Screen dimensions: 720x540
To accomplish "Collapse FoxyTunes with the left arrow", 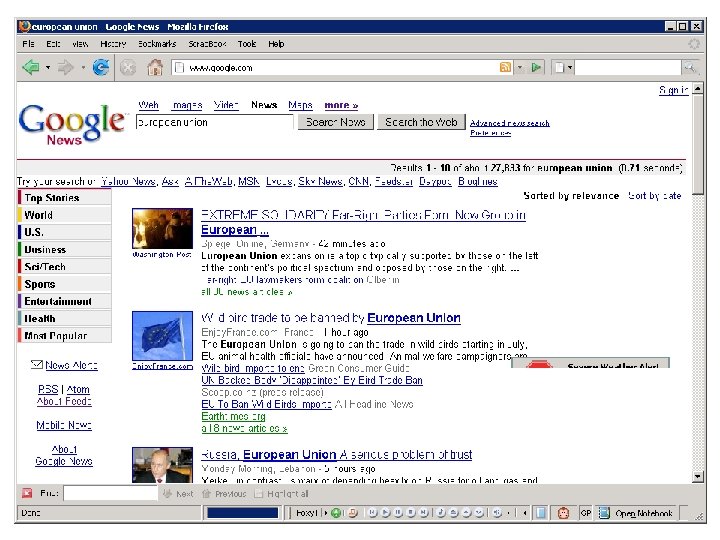I will [524, 513].
